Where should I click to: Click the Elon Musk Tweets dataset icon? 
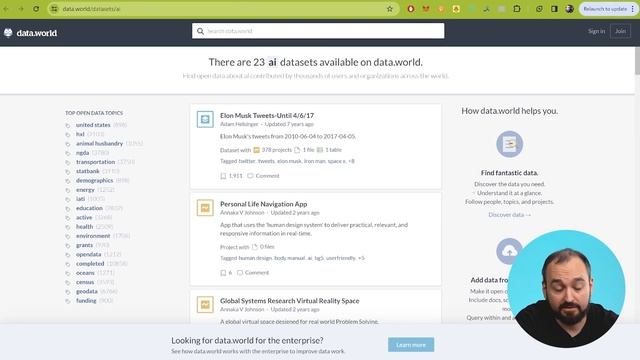[x=205, y=119]
